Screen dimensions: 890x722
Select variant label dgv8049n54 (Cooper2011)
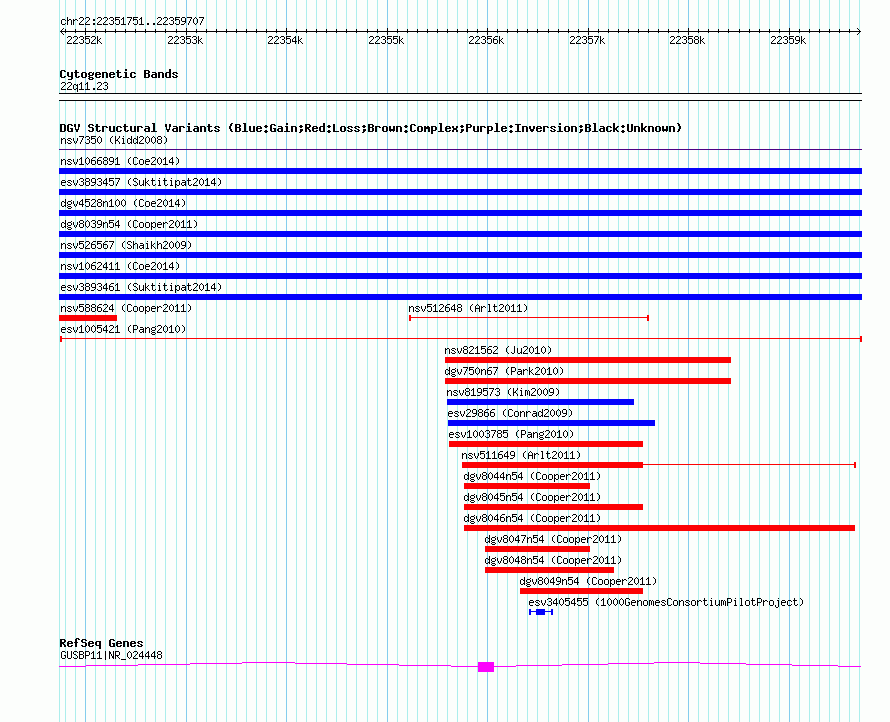pos(588,581)
